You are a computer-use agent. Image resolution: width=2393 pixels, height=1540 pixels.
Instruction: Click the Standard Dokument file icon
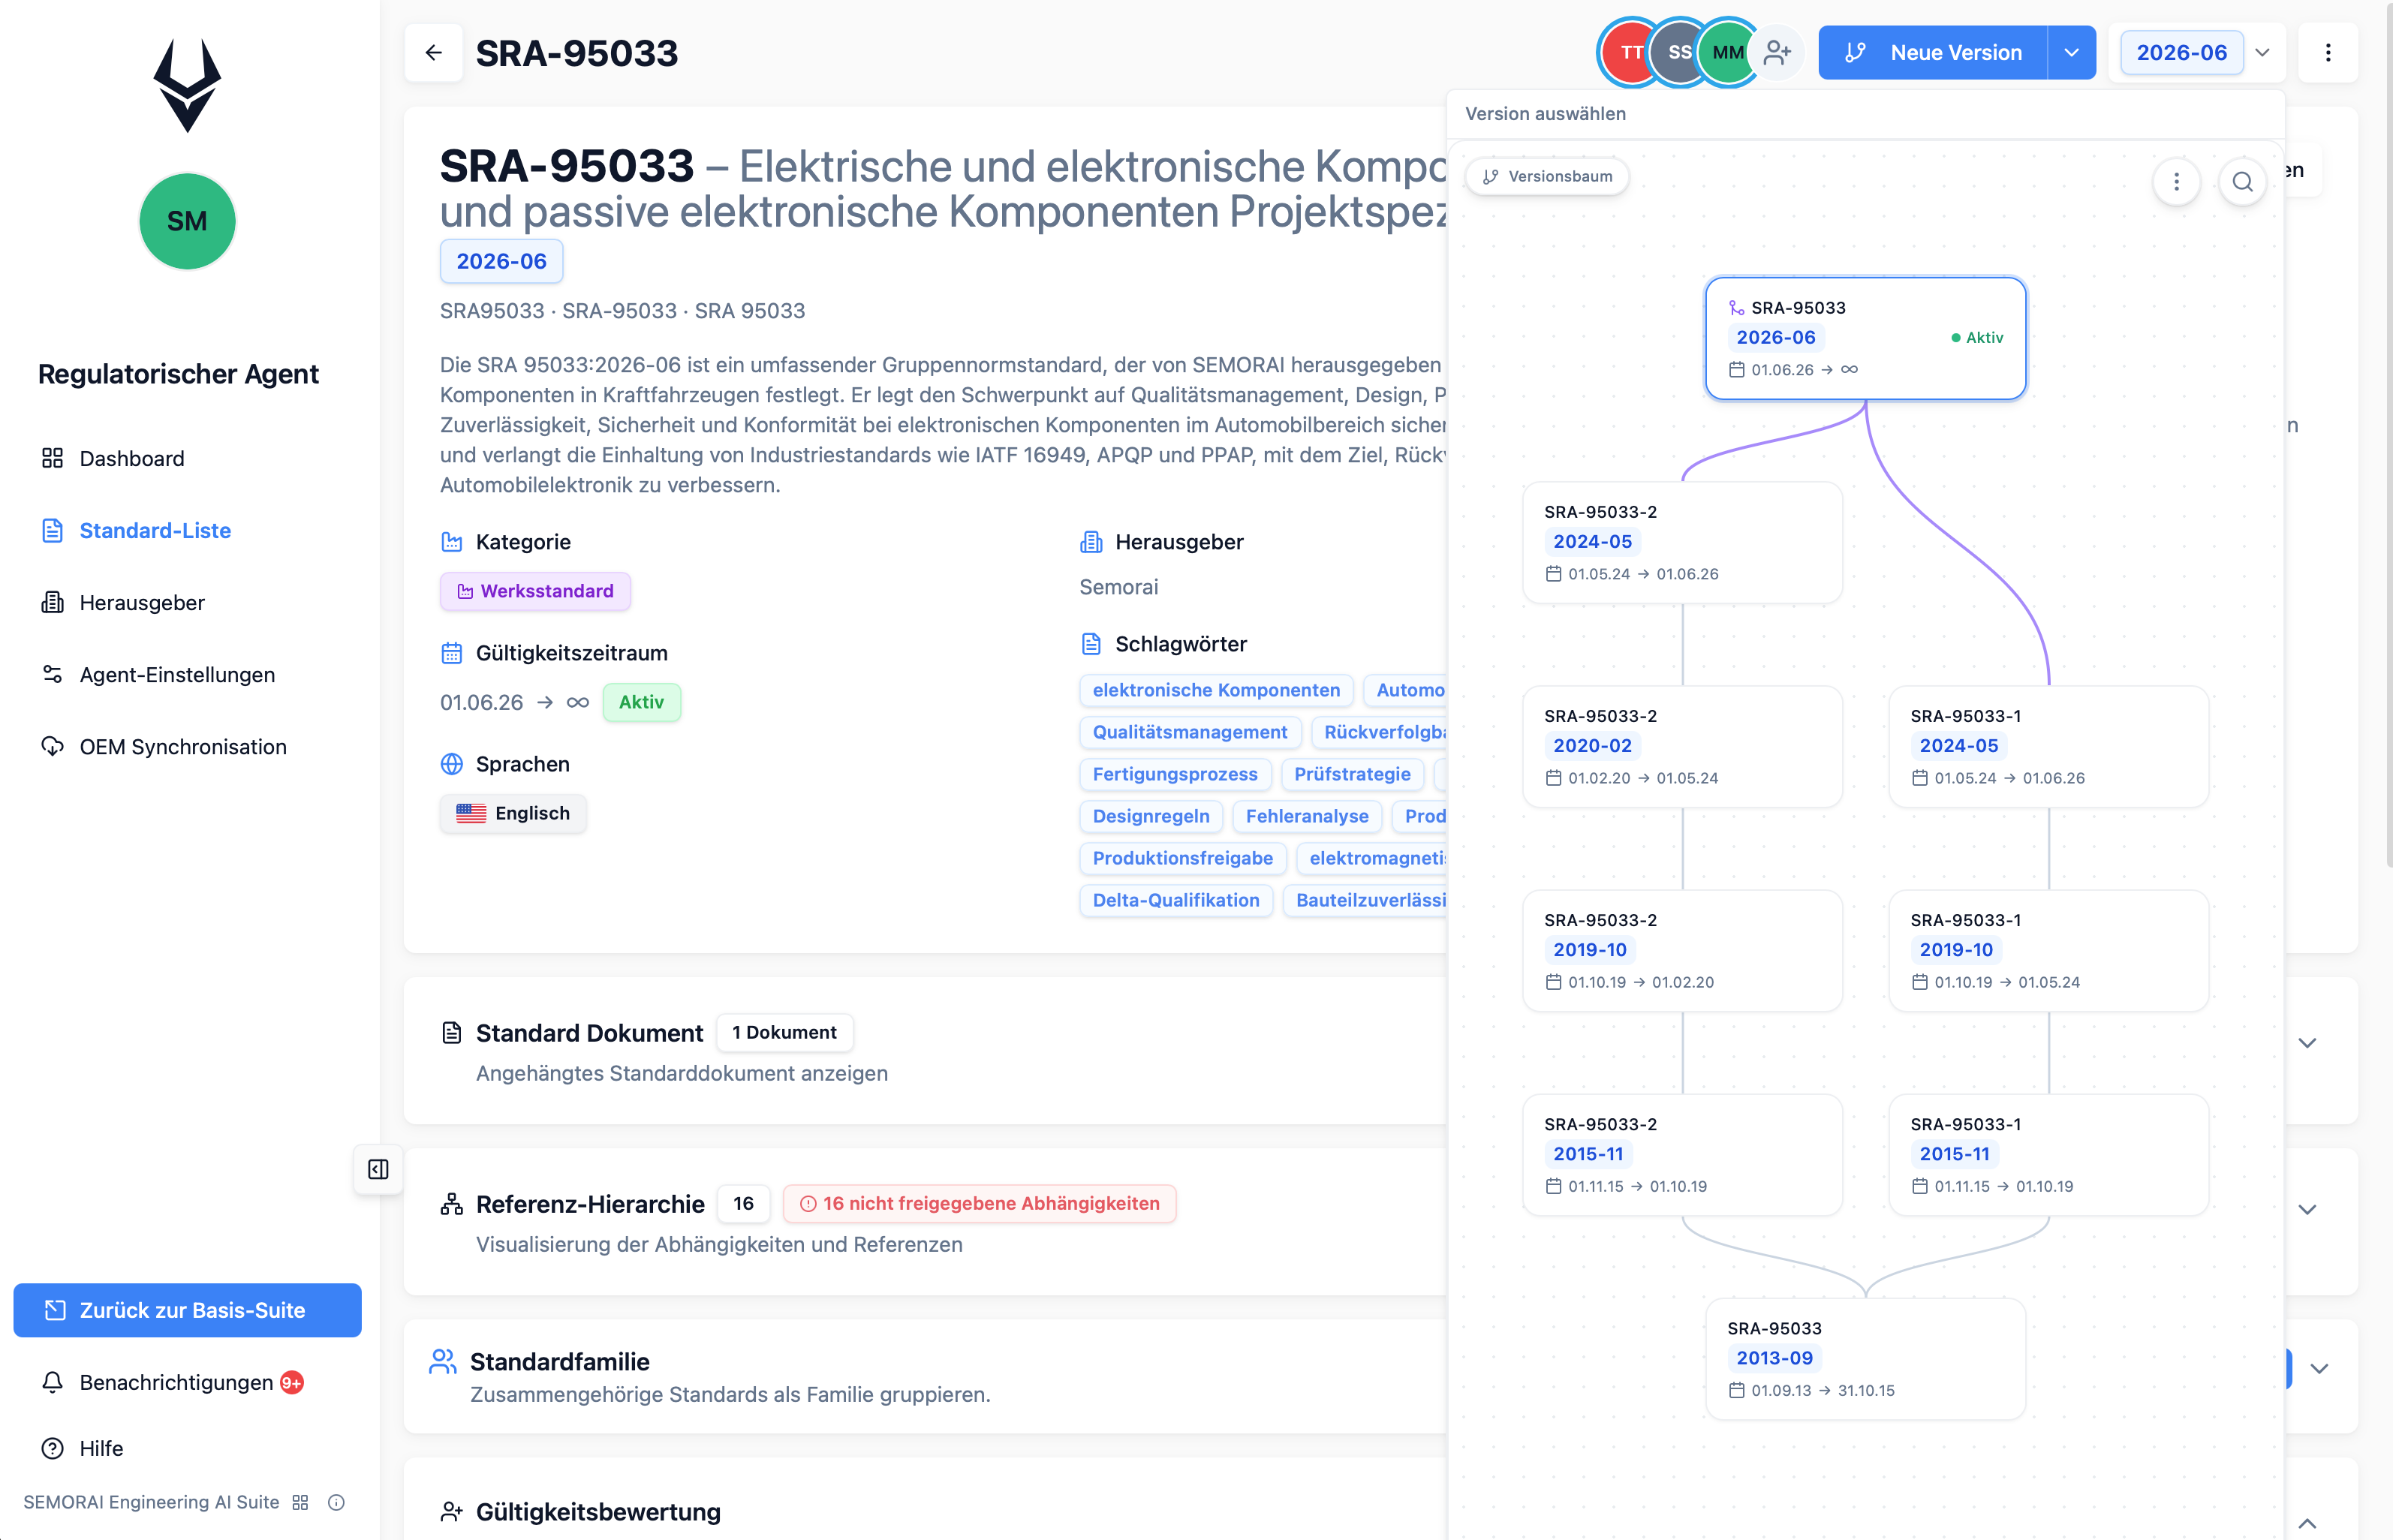(452, 1033)
